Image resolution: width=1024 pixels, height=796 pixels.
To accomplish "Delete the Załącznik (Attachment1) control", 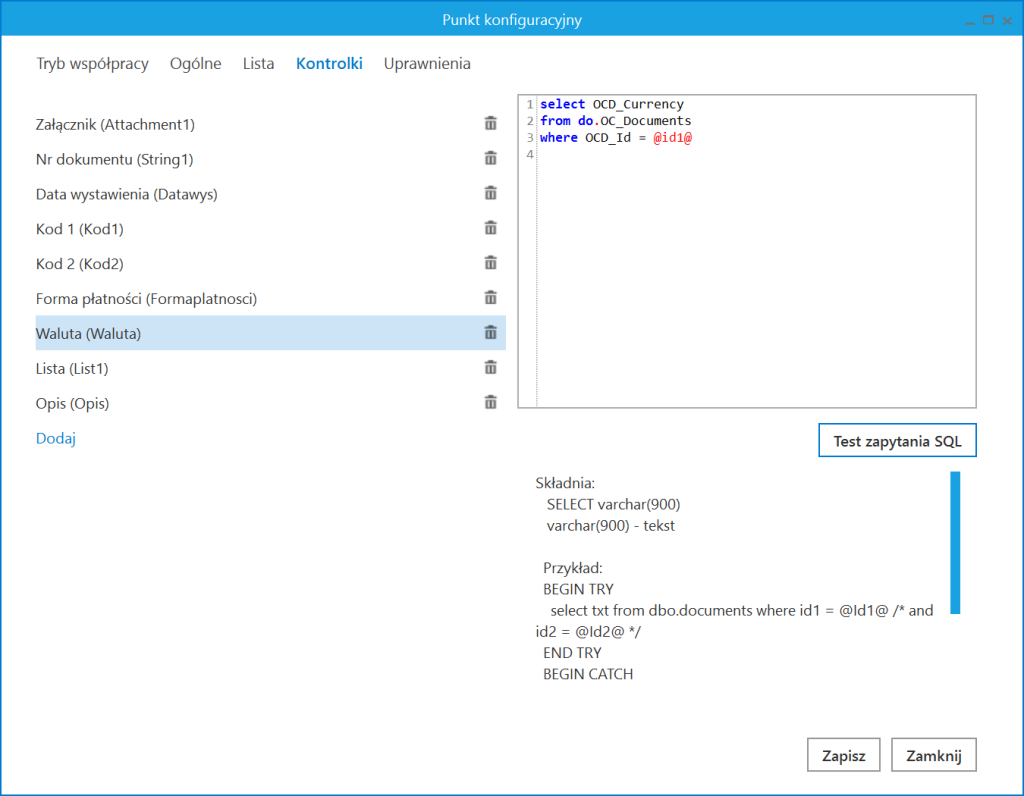I will [490, 124].
